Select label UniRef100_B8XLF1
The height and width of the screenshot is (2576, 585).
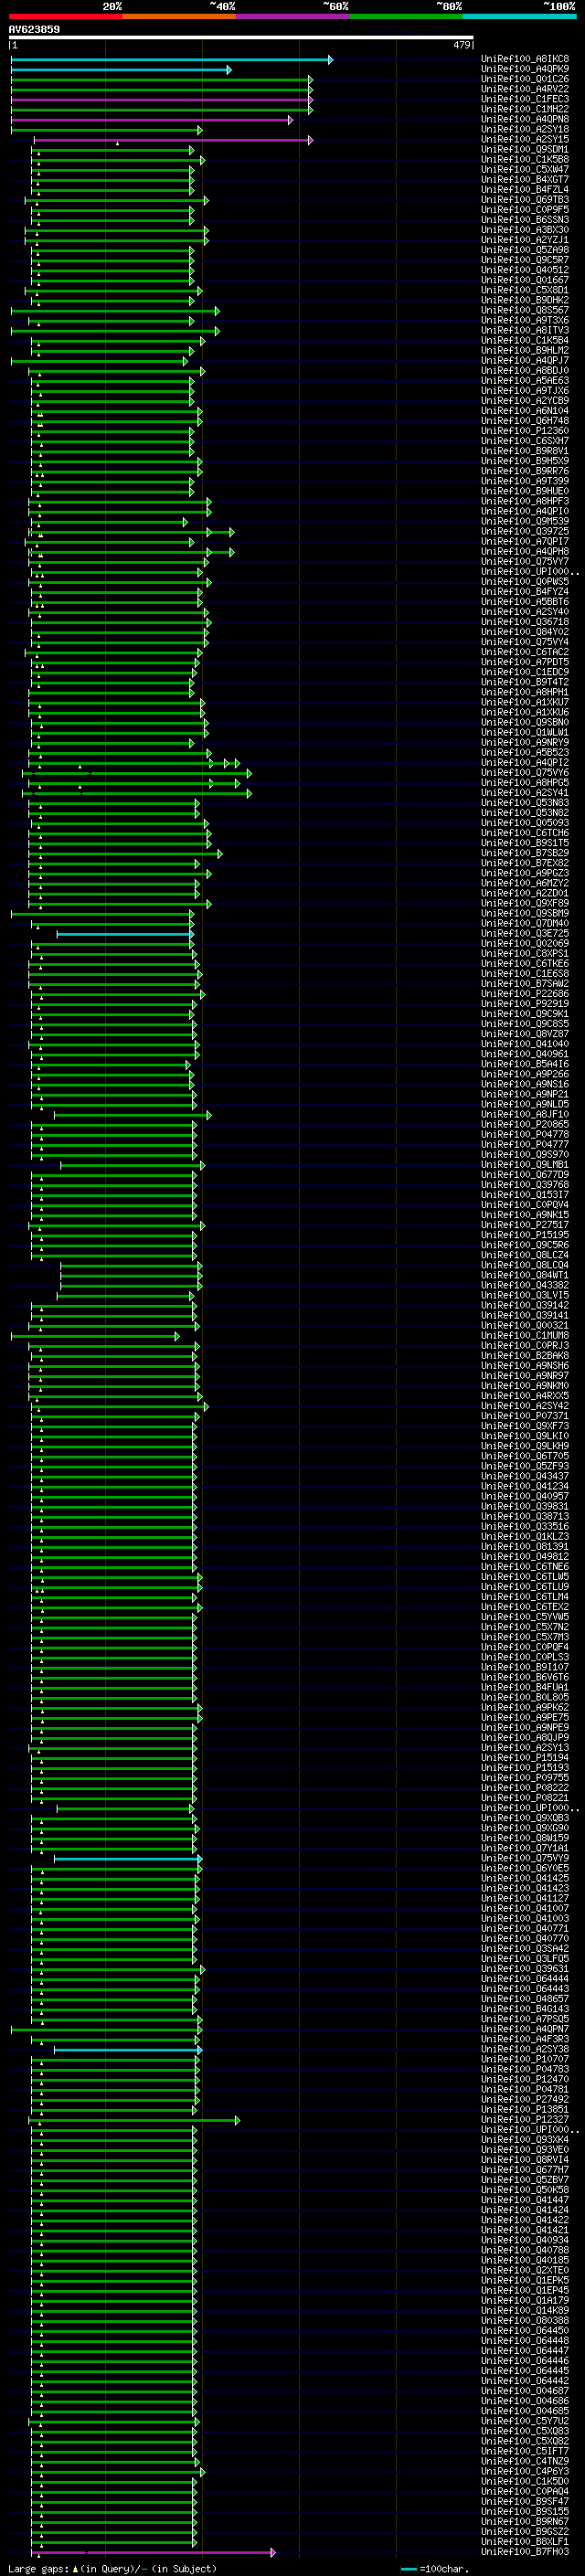[525, 2541]
